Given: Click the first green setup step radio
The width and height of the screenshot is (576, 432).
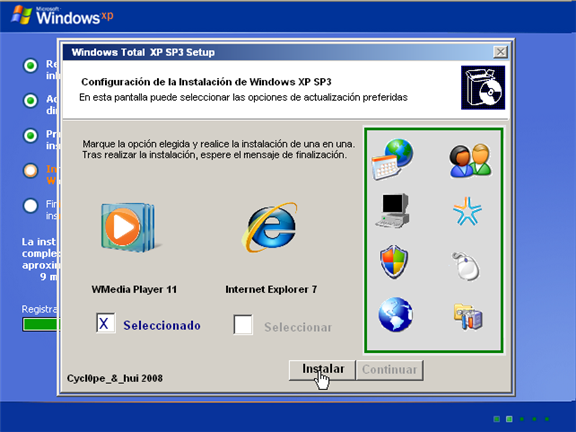Looking at the screenshot, I should click(30, 66).
